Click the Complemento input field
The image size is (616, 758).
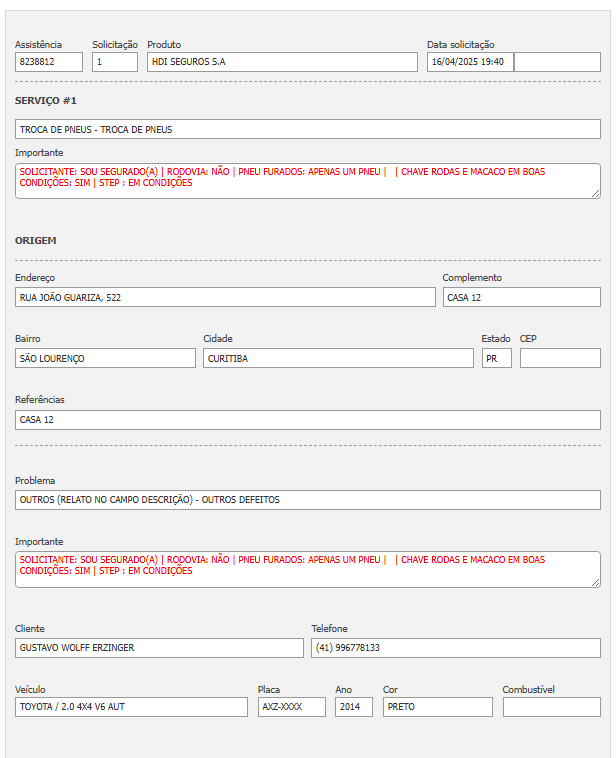click(x=521, y=297)
